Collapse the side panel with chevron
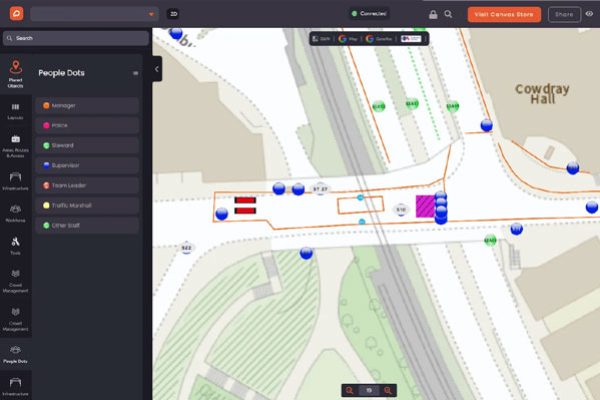The width and height of the screenshot is (600, 400). (x=157, y=69)
